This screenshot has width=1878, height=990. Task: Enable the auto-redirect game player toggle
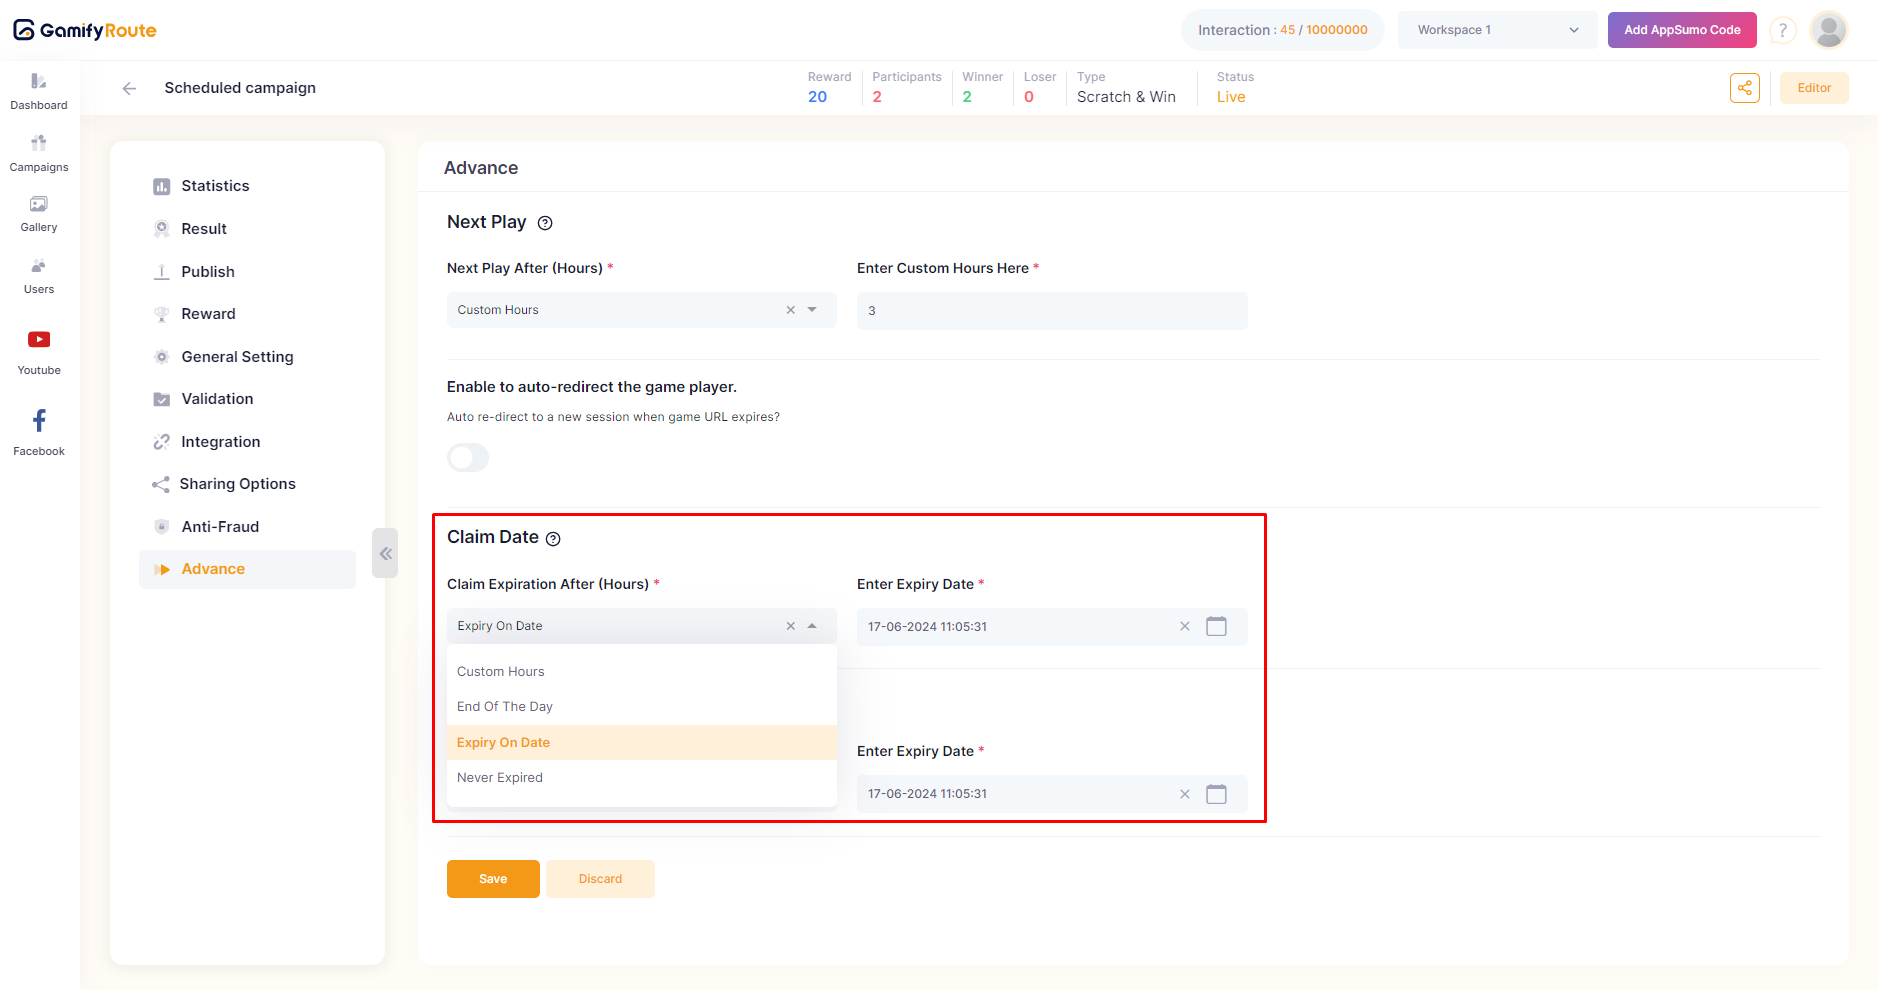tap(468, 458)
